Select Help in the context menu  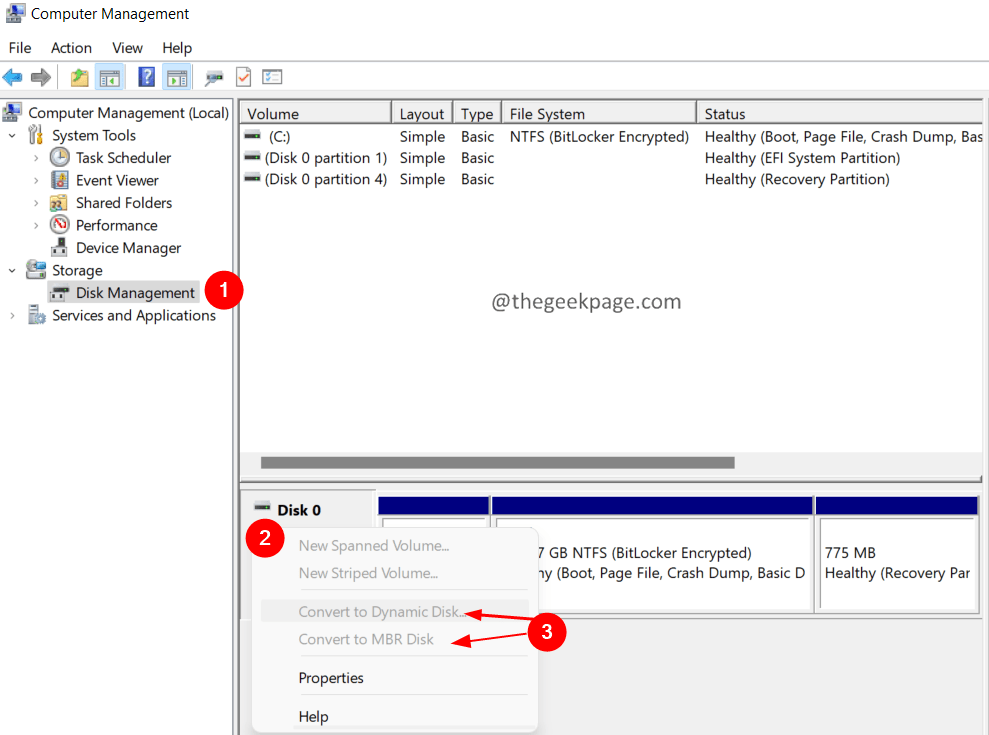click(313, 717)
